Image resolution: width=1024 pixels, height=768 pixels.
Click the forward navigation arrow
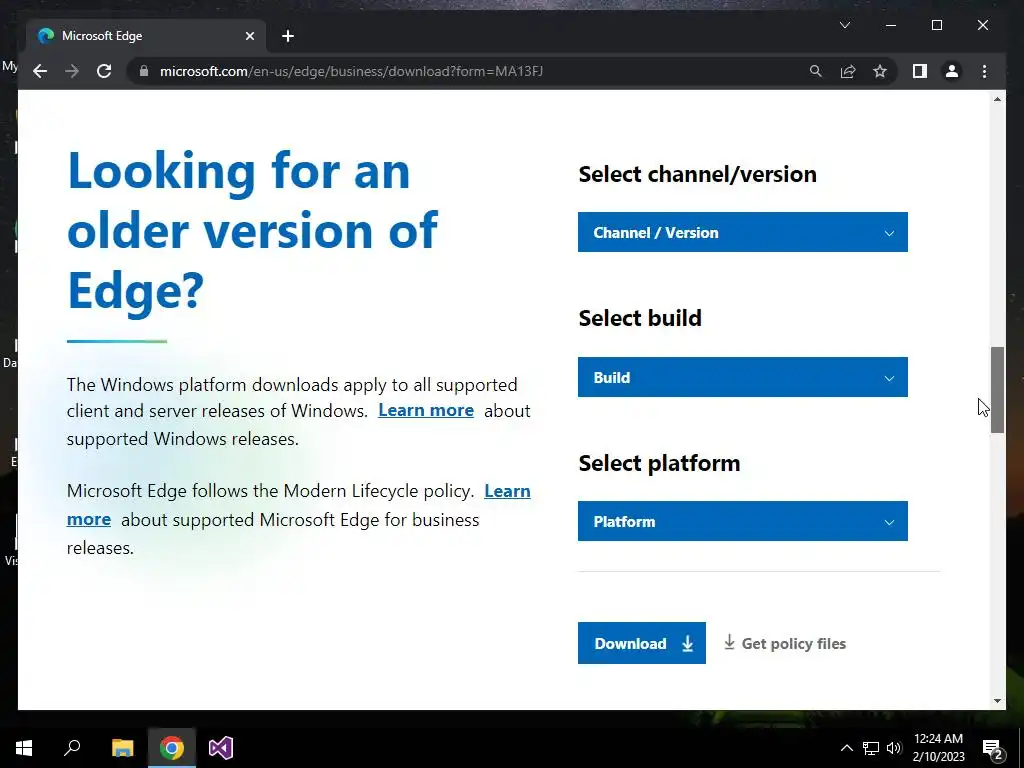point(72,71)
